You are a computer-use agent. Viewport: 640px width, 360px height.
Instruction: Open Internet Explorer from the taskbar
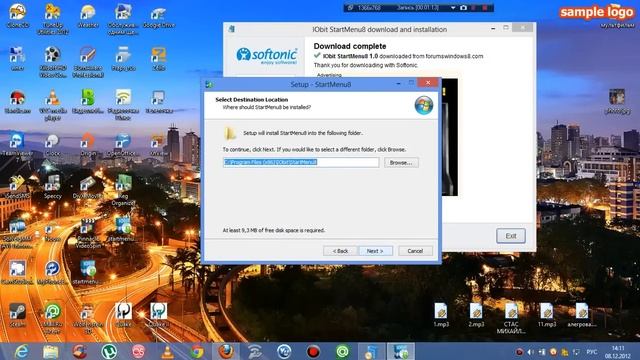tap(21, 351)
